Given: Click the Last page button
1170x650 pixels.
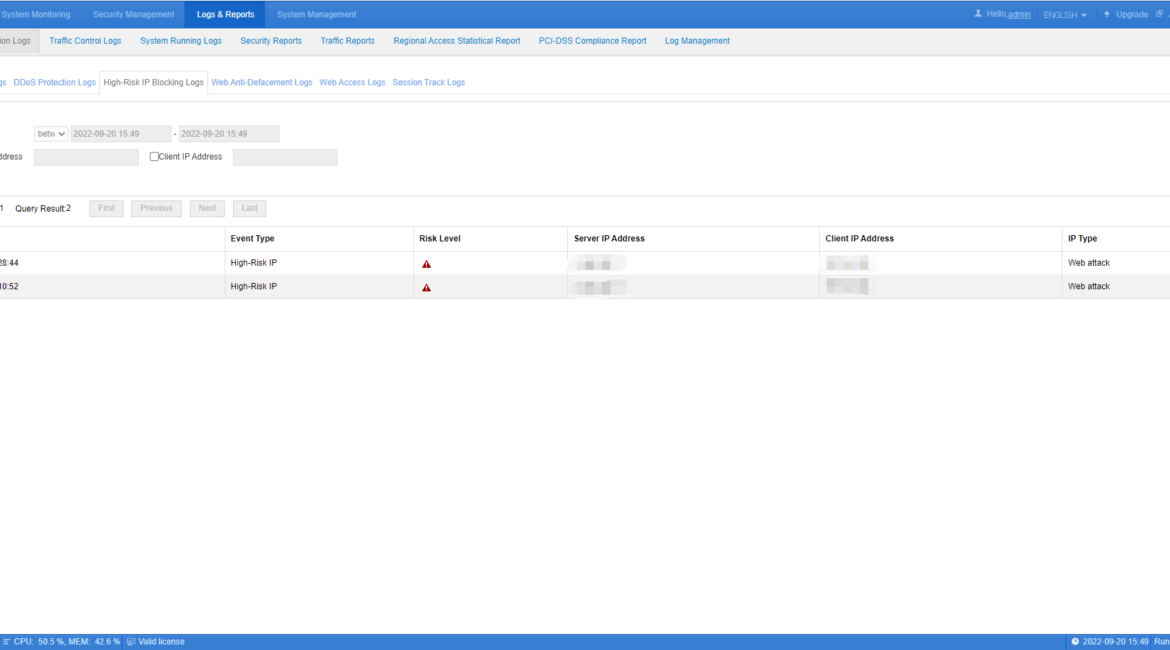Looking at the screenshot, I should point(249,207).
